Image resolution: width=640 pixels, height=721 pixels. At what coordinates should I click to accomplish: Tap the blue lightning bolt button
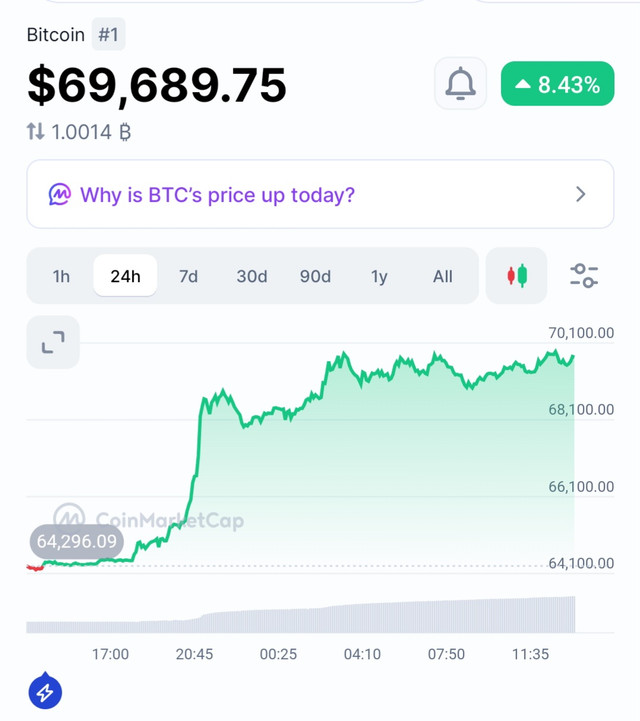[45, 691]
